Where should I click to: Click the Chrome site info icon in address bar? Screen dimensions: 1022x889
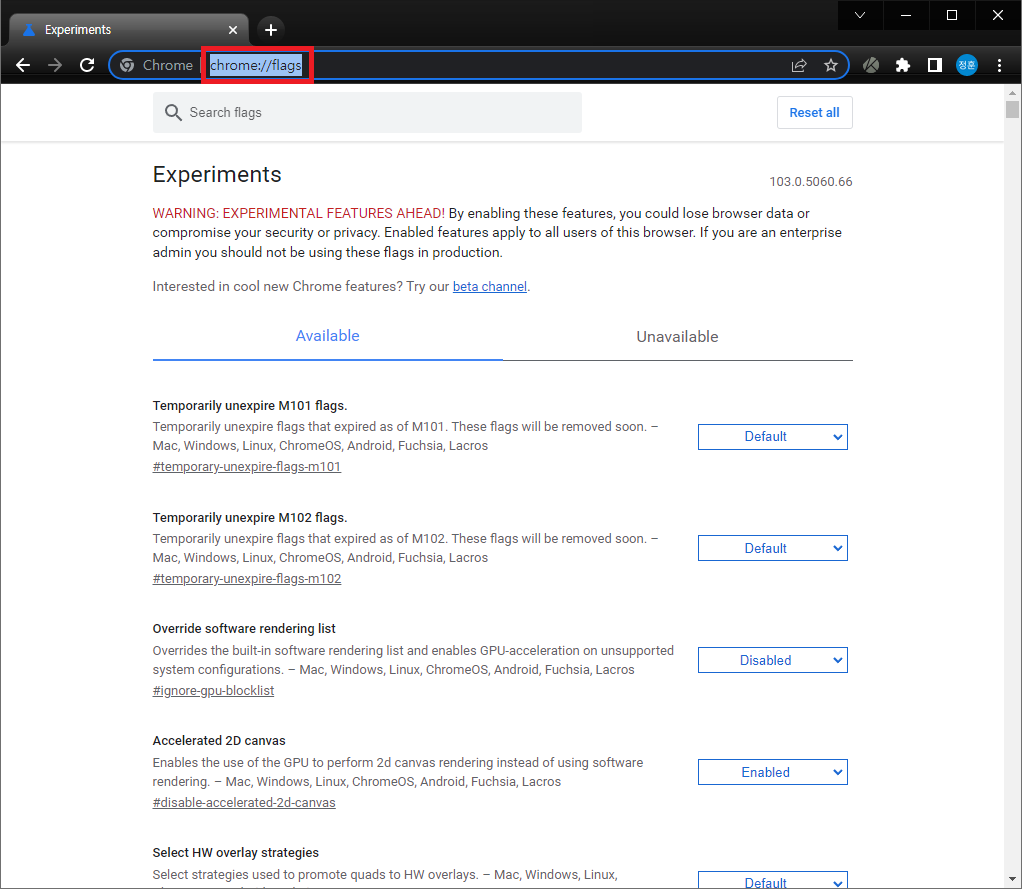pyautogui.click(x=127, y=65)
